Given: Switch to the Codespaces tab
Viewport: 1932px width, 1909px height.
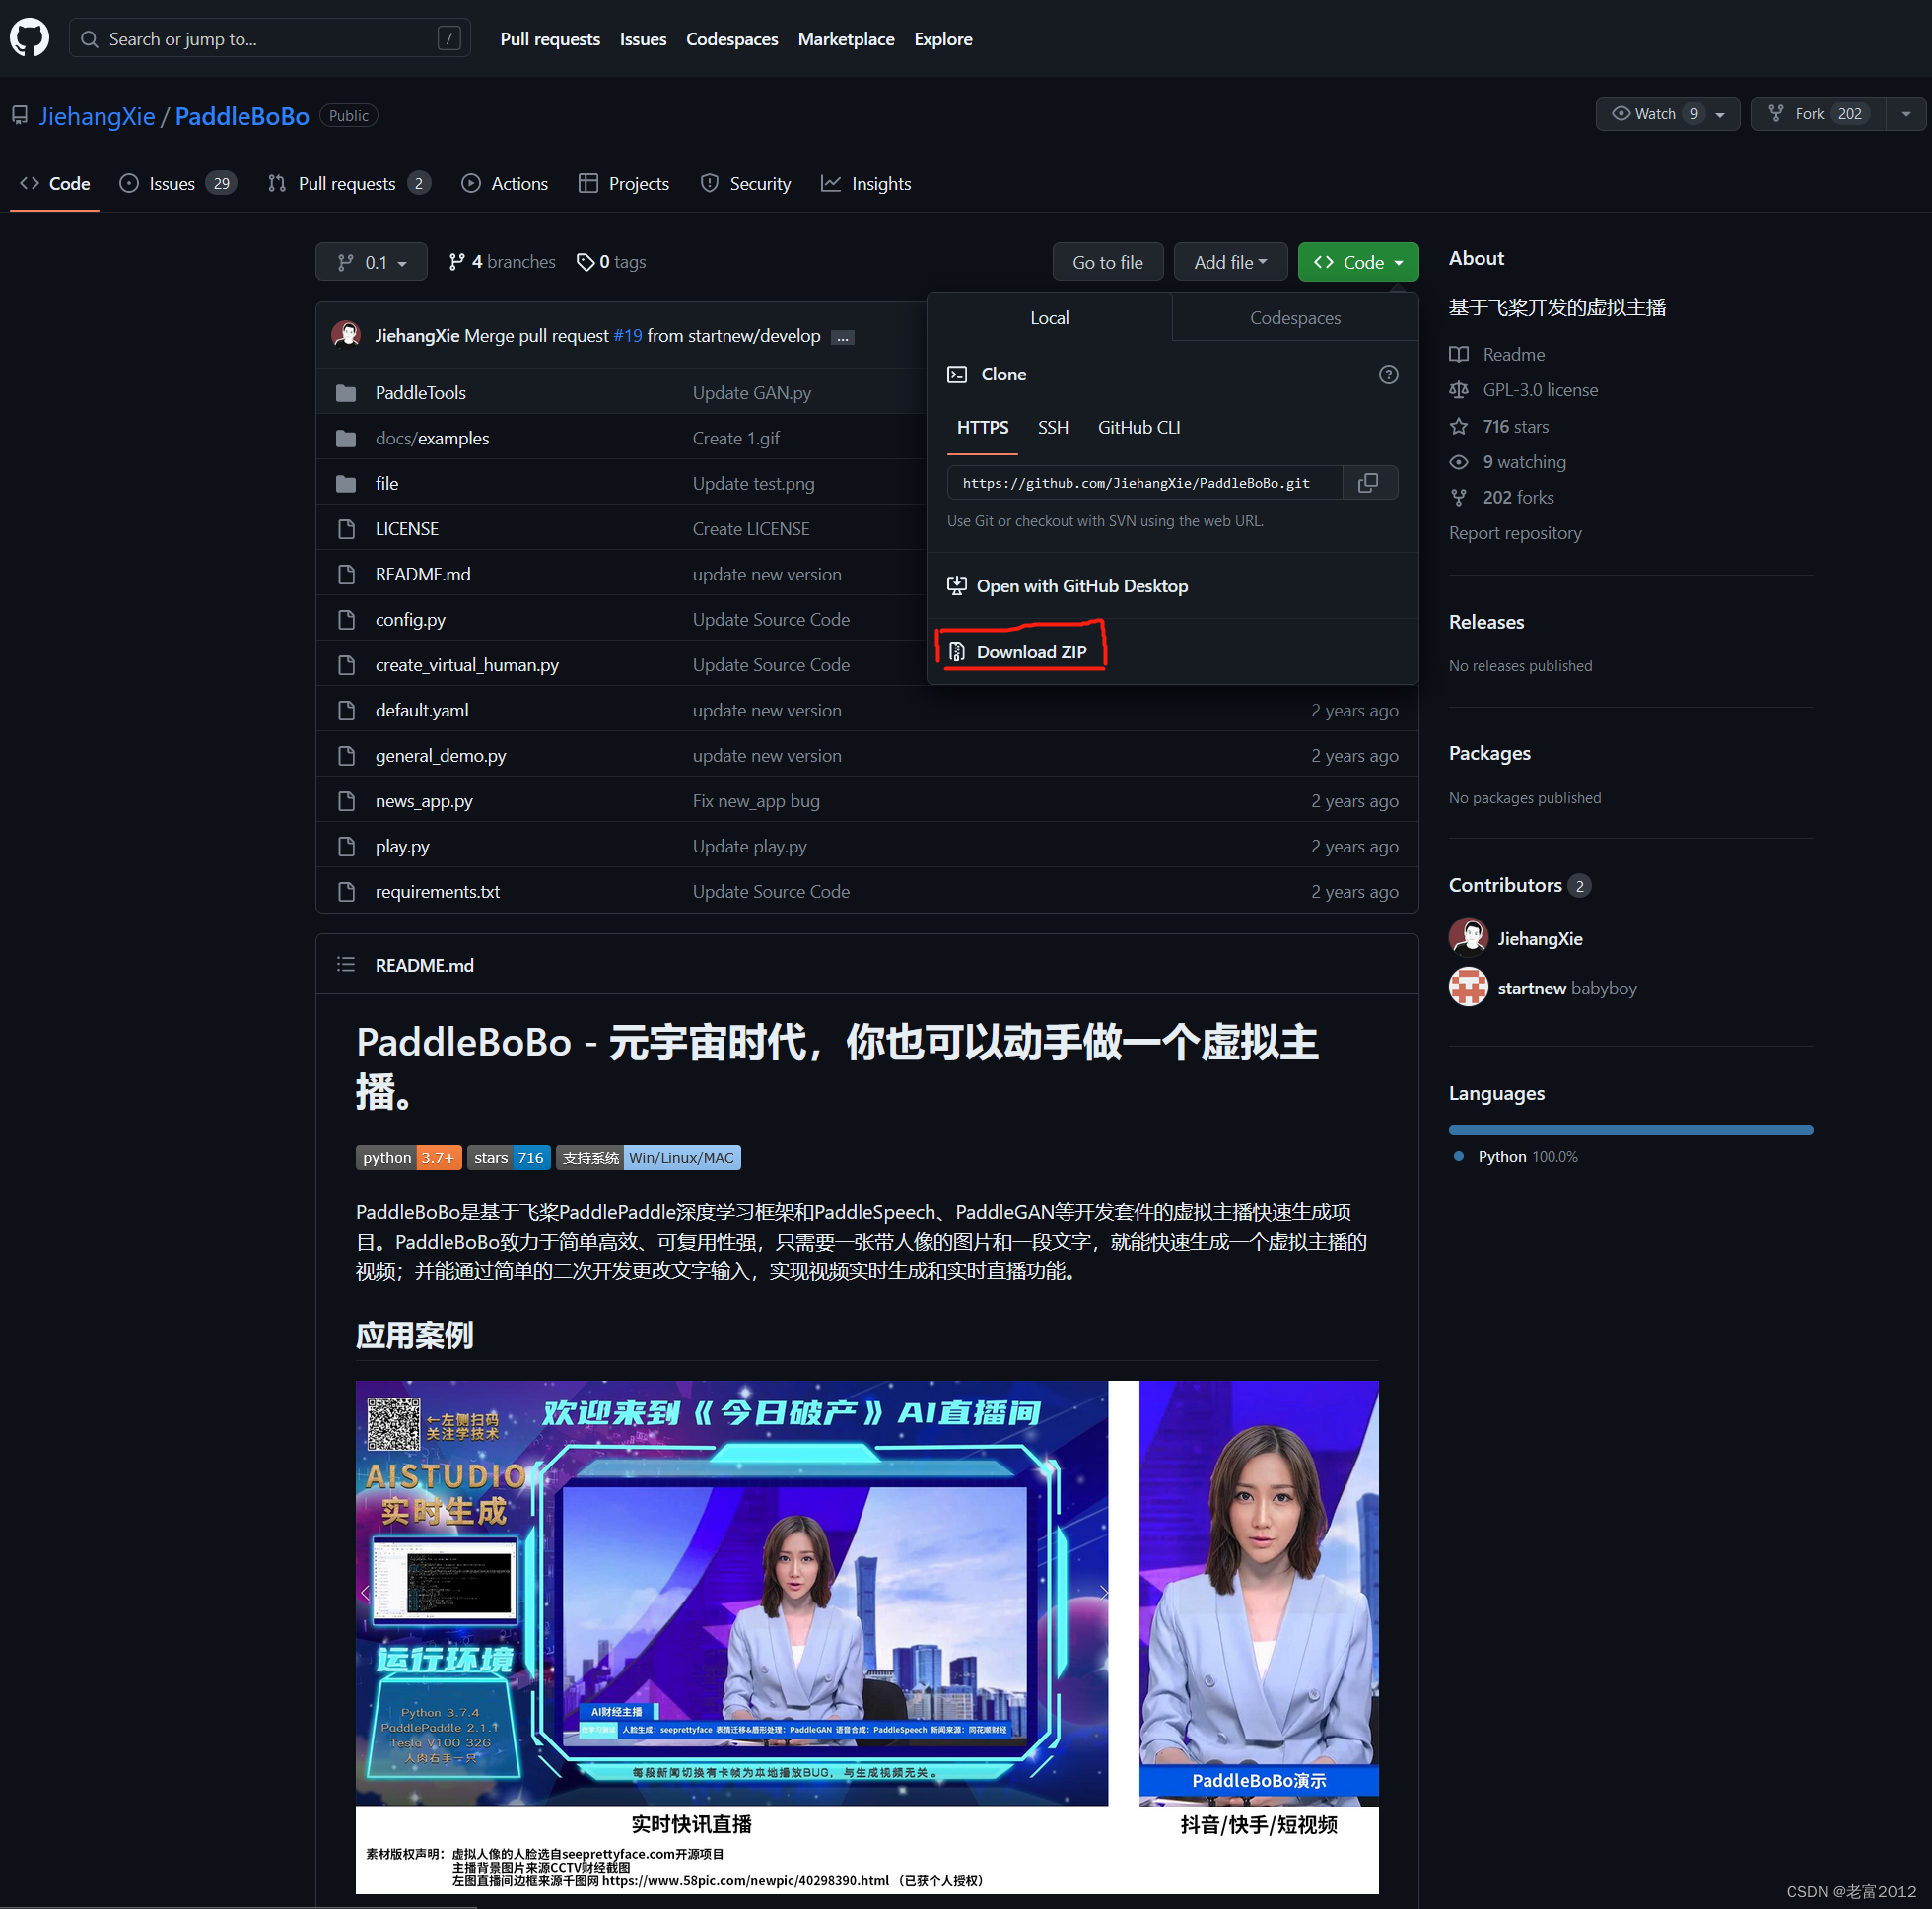Looking at the screenshot, I should point(1294,318).
